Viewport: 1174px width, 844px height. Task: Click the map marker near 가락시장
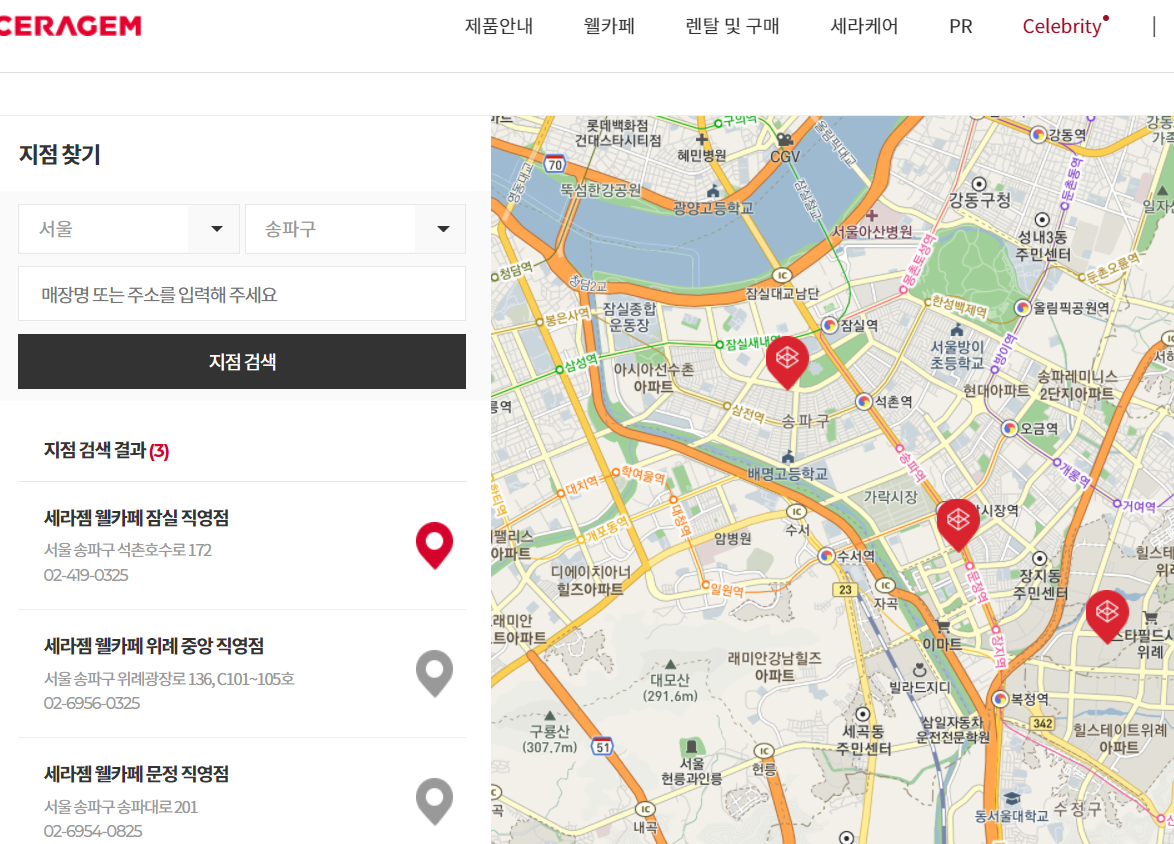coord(958,524)
